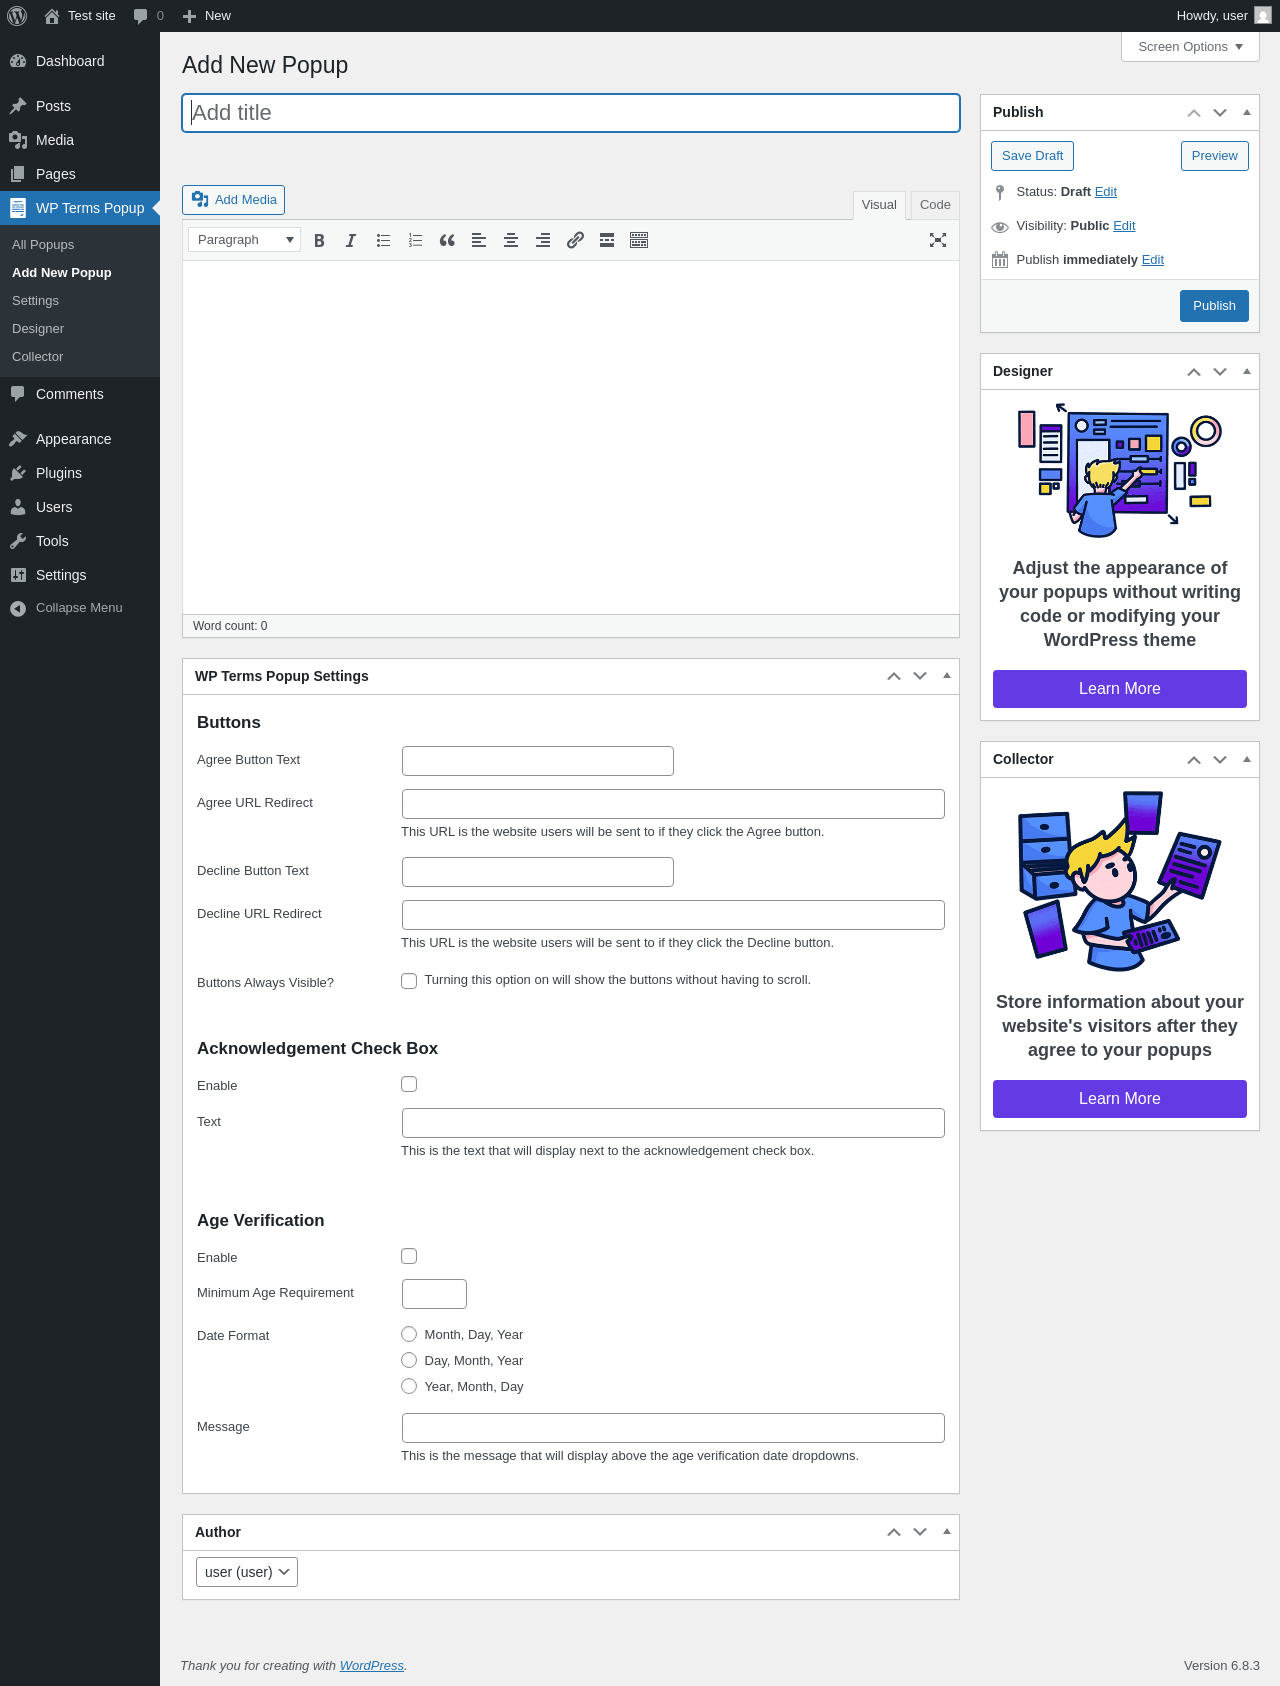Enable Buttons Always Visible checkbox
1280x1686 pixels.
[409, 981]
